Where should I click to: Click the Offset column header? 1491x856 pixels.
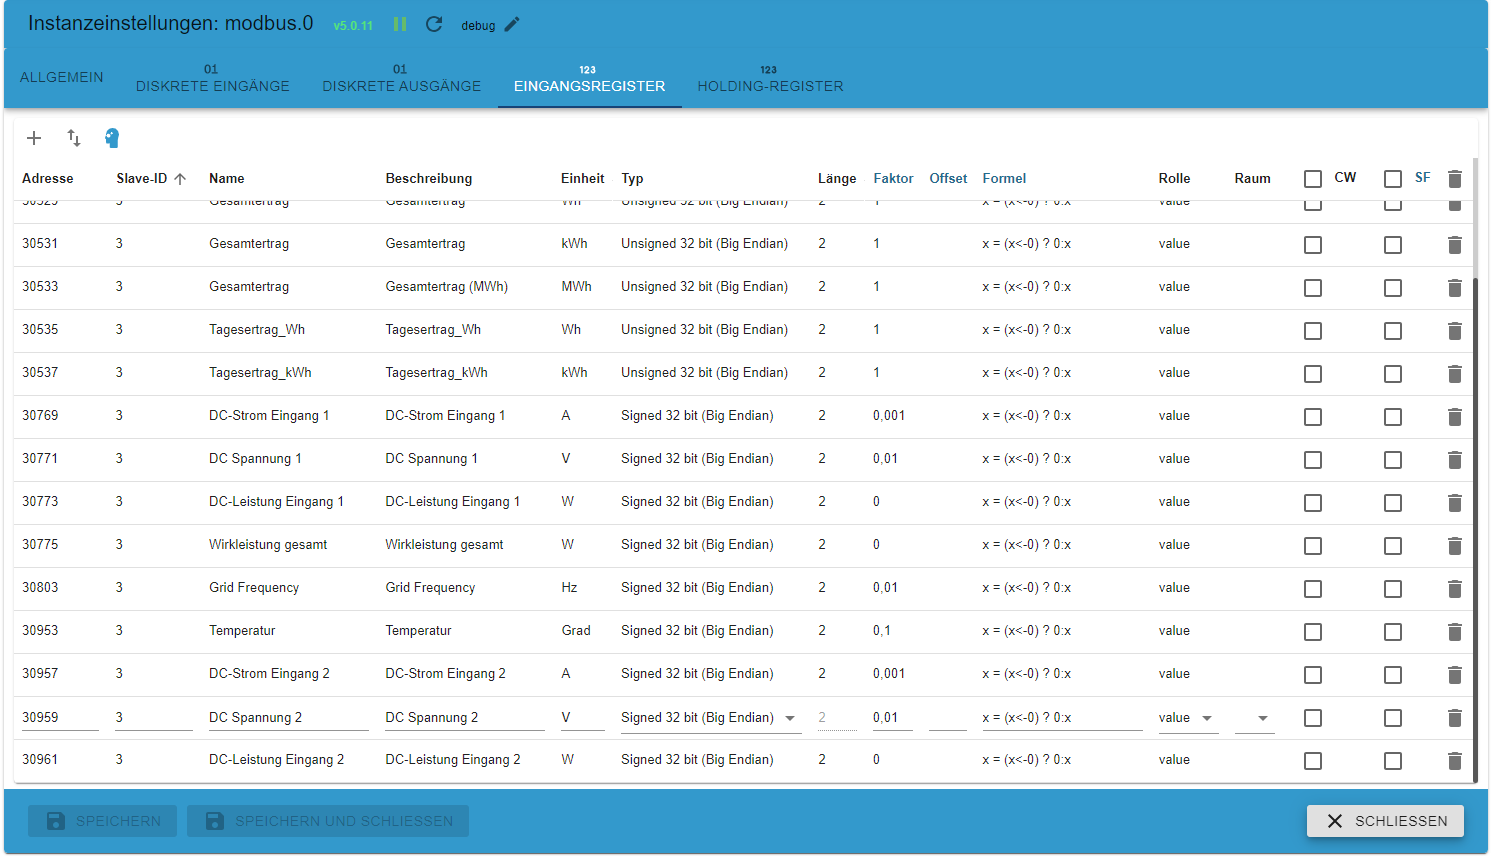click(x=948, y=179)
